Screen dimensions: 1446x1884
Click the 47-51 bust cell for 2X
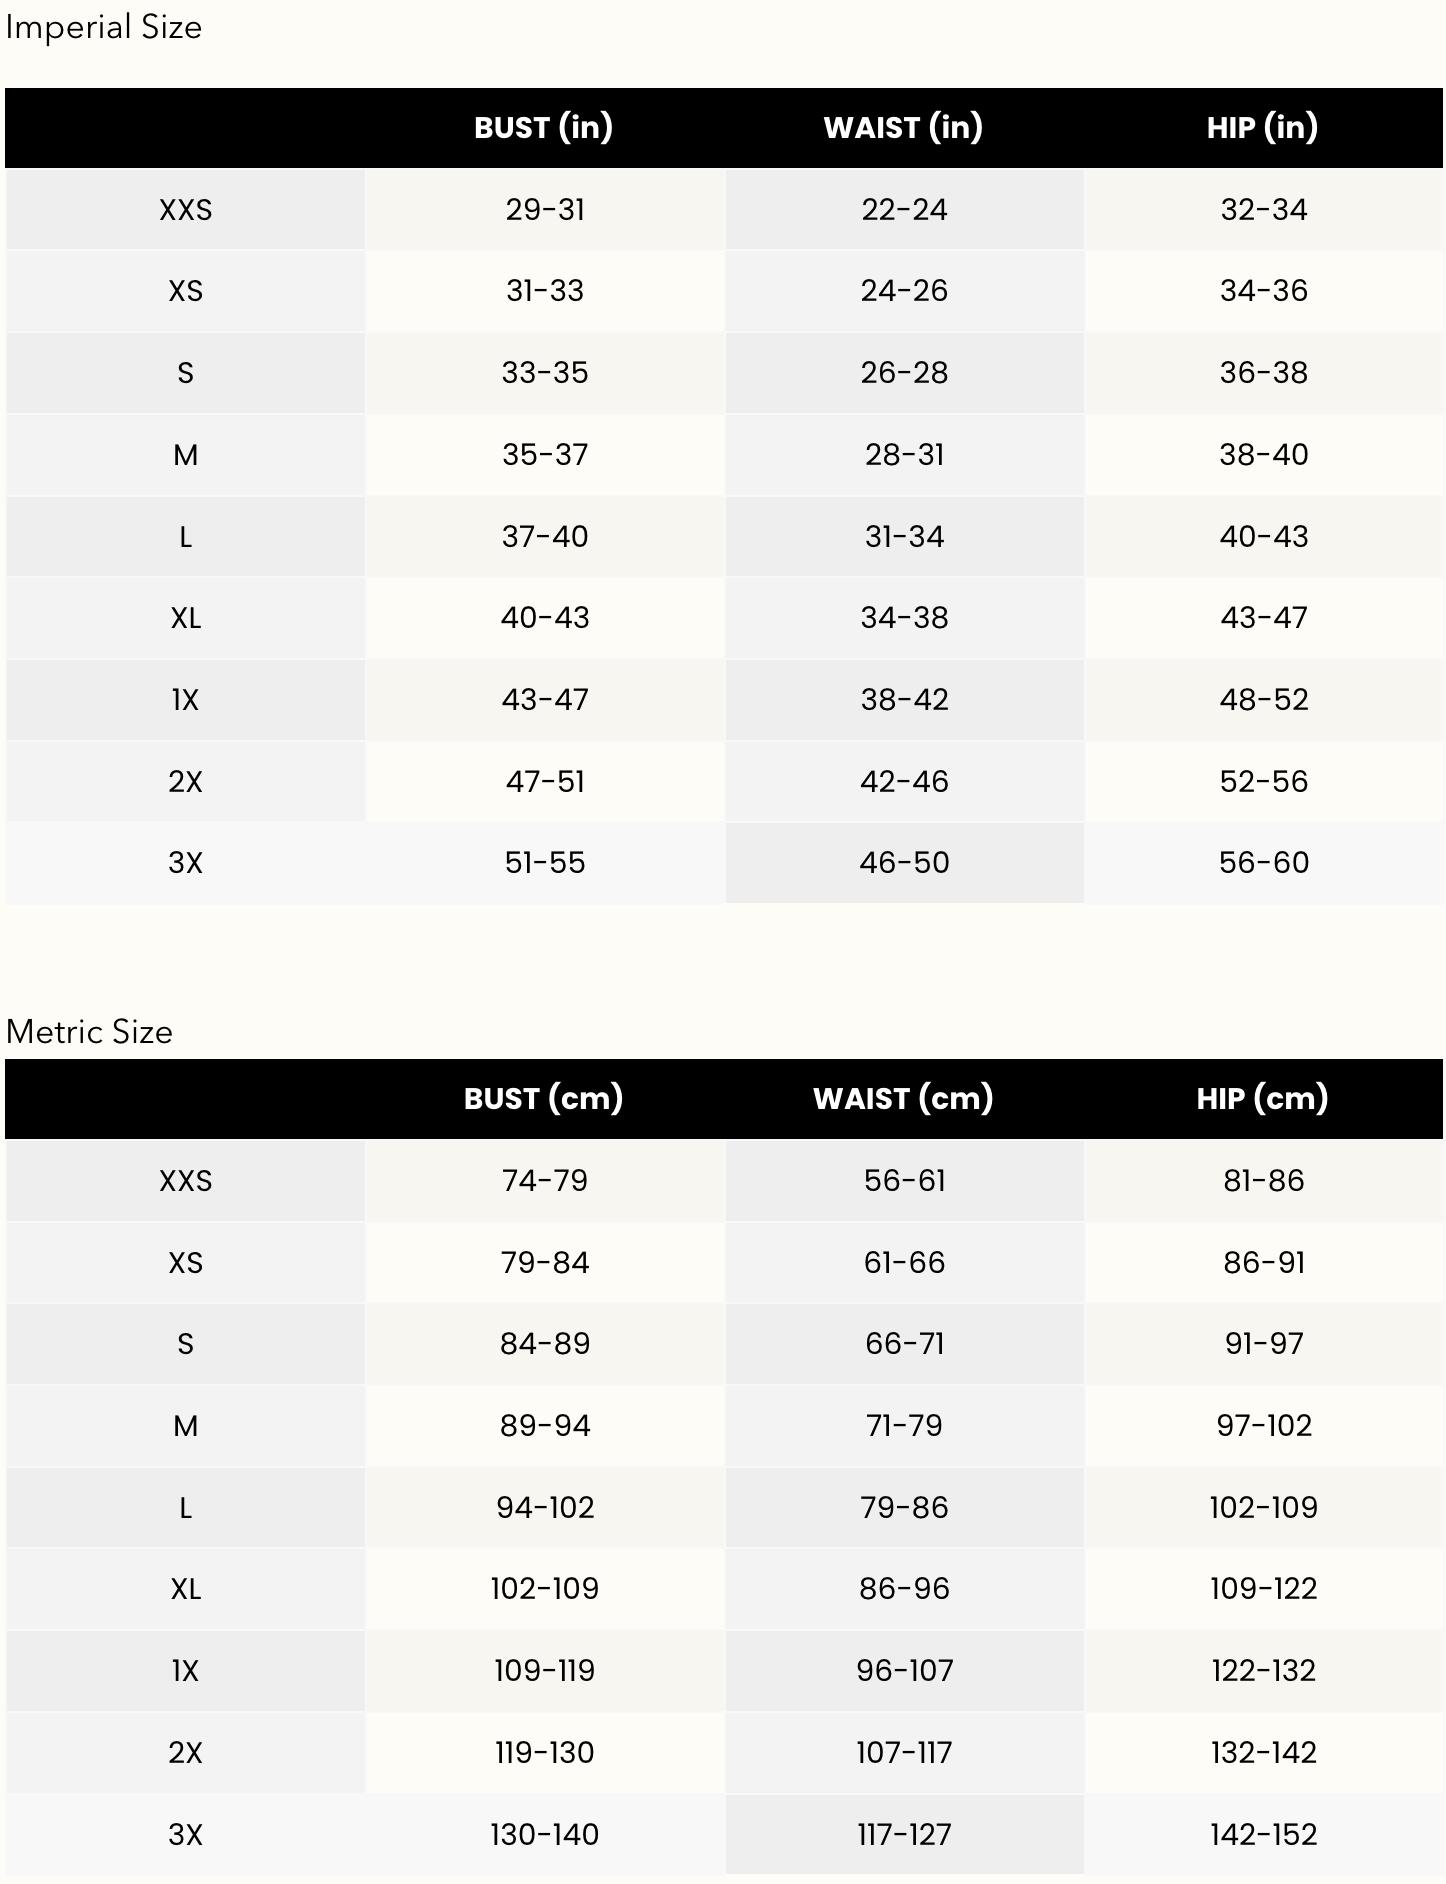coord(545,781)
